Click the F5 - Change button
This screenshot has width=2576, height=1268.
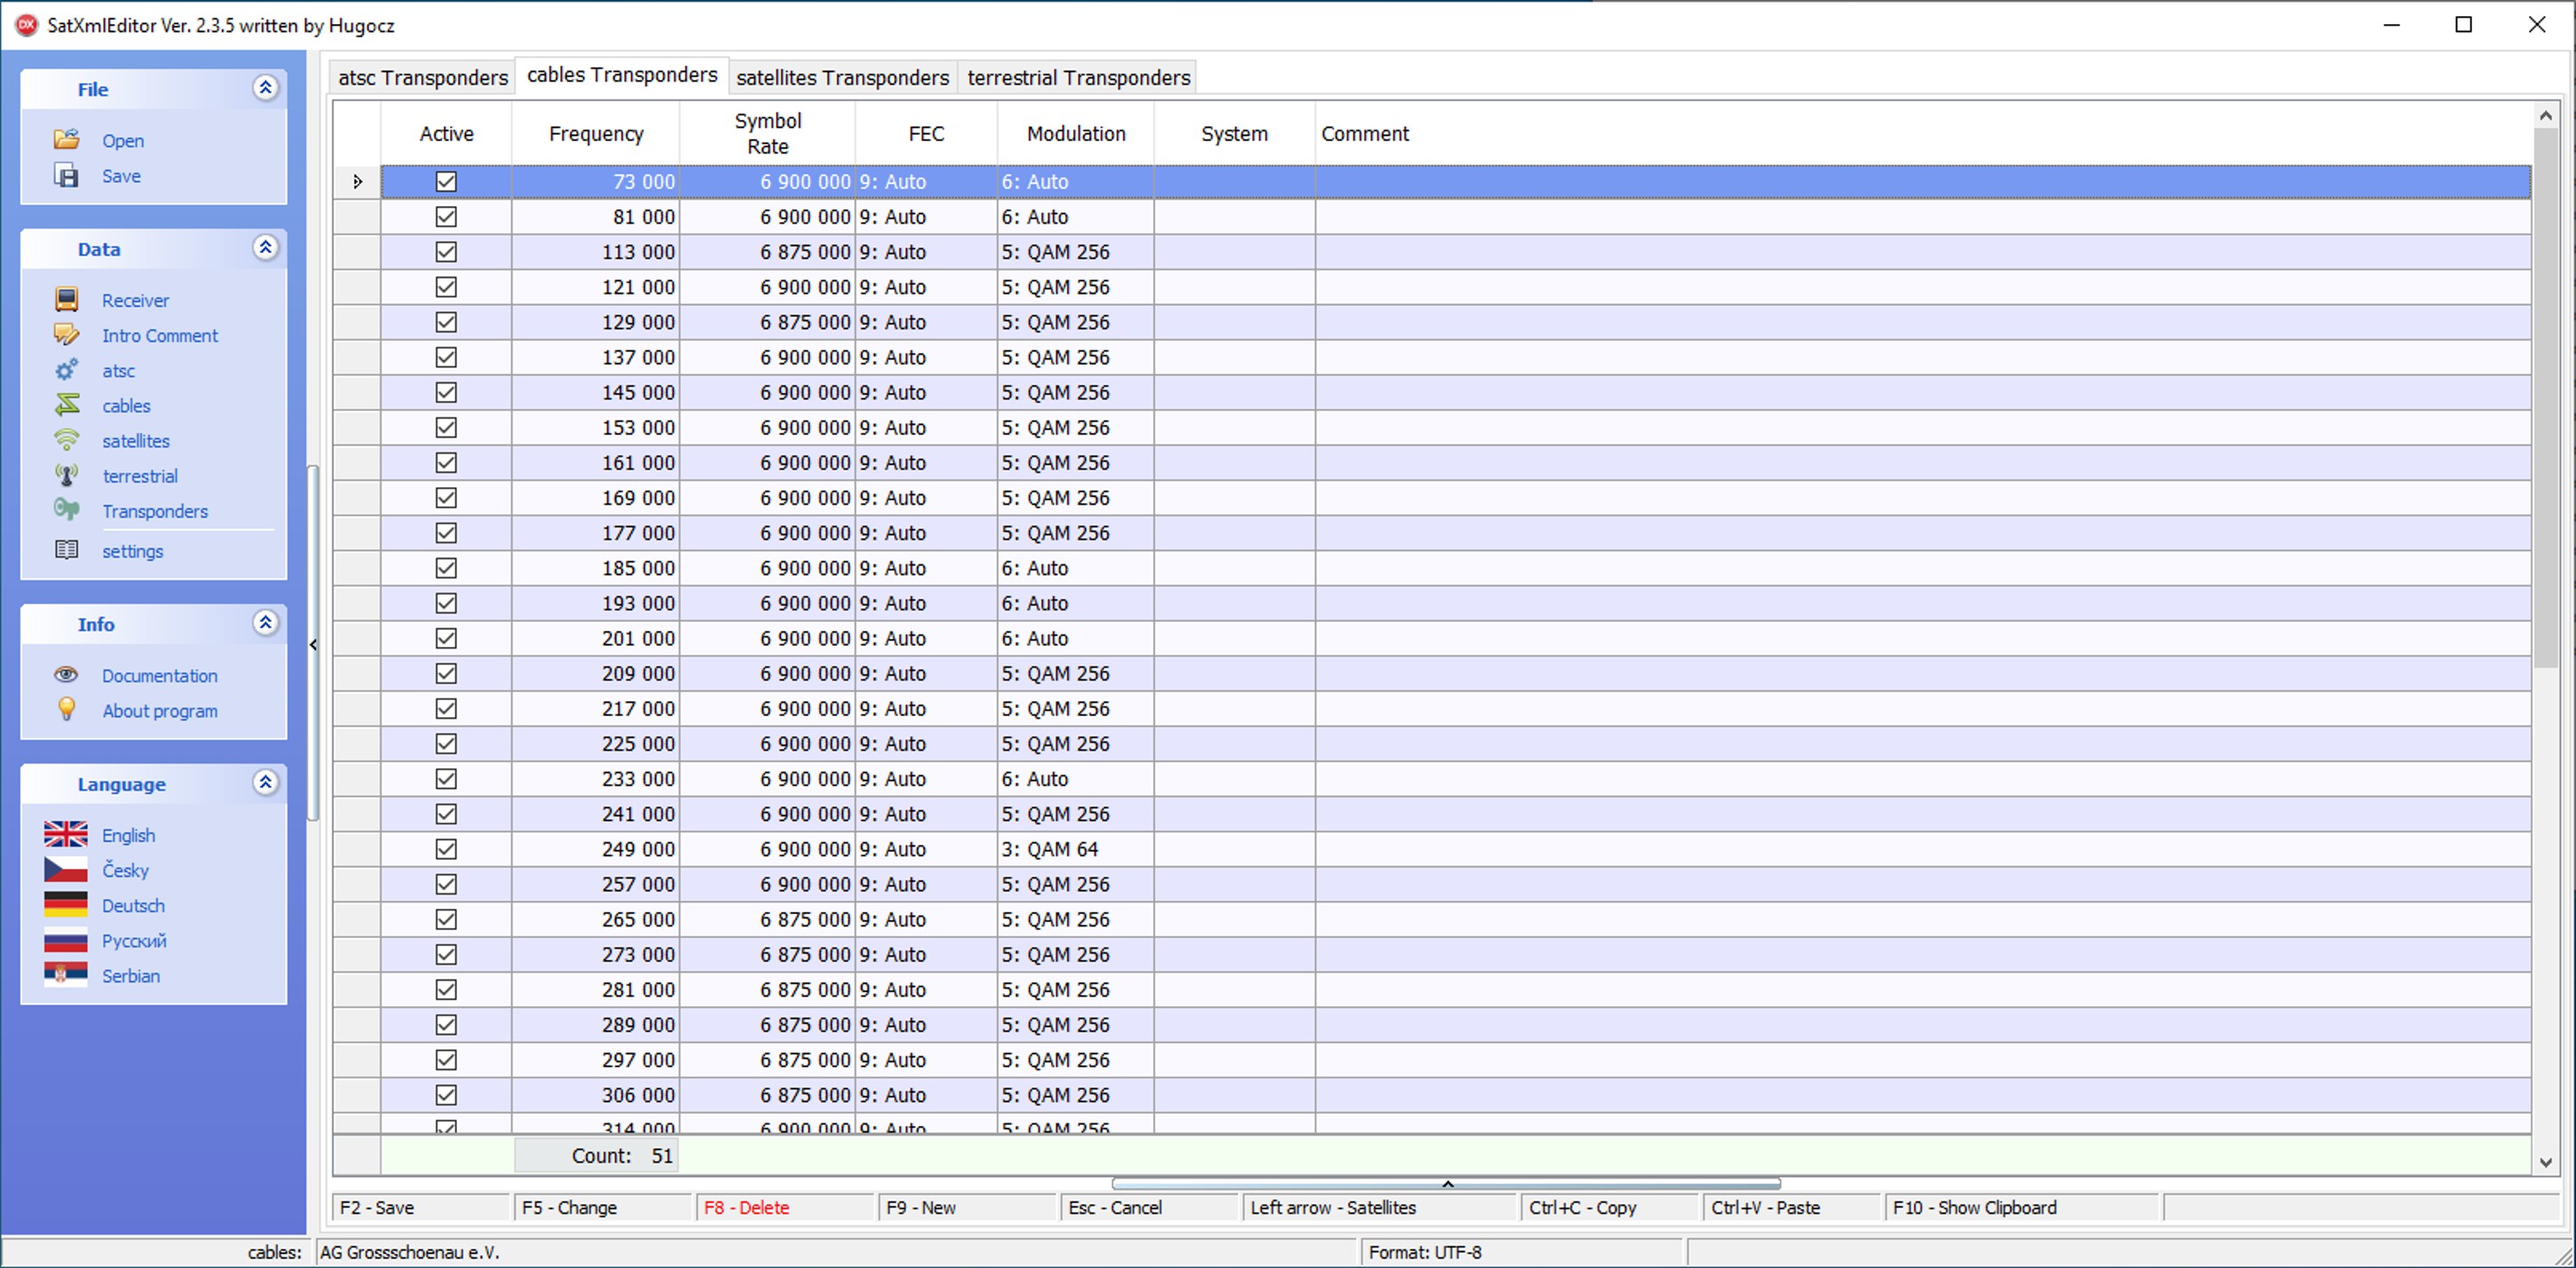coord(603,1207)
